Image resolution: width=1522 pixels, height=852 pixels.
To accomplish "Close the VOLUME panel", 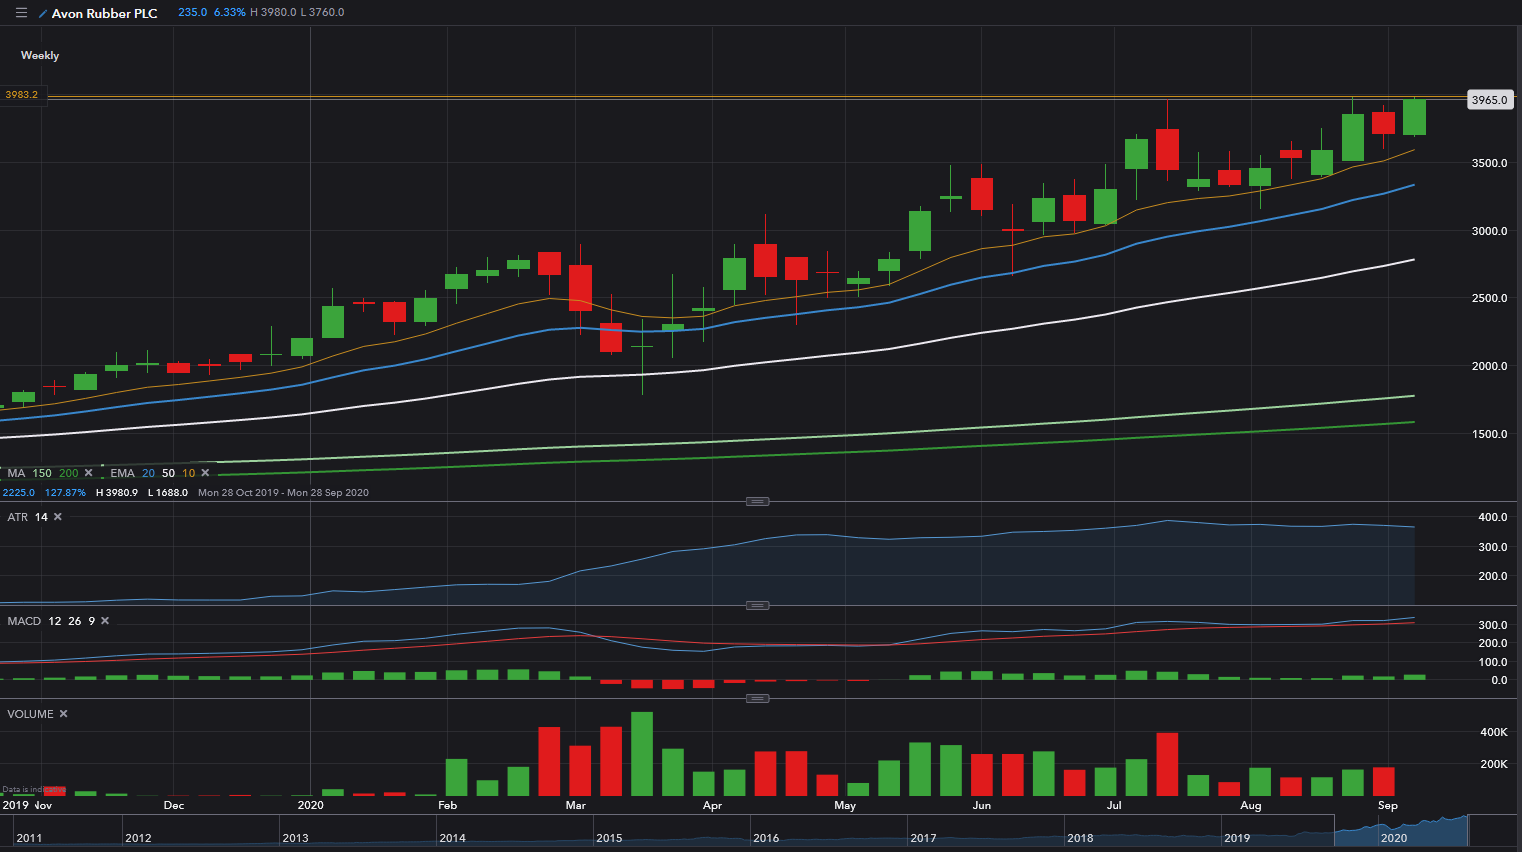I will (x=64, y=714).
